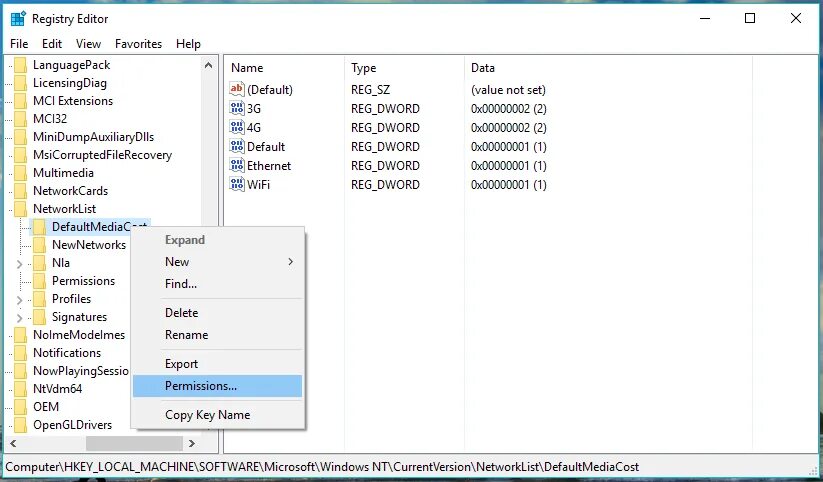Click the Ethernet DWORD value icon
Image resolution: width=823 pixels, height=482 pixels.
point(237,165)
